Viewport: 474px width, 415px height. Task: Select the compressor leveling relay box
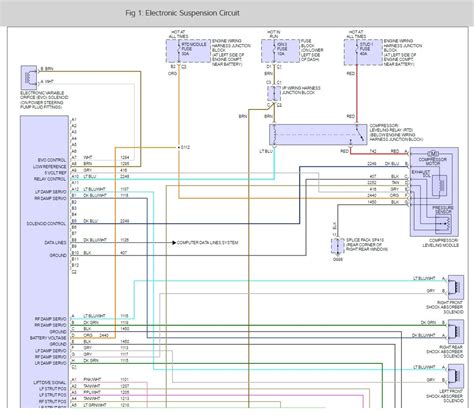(x=318, y=135)
